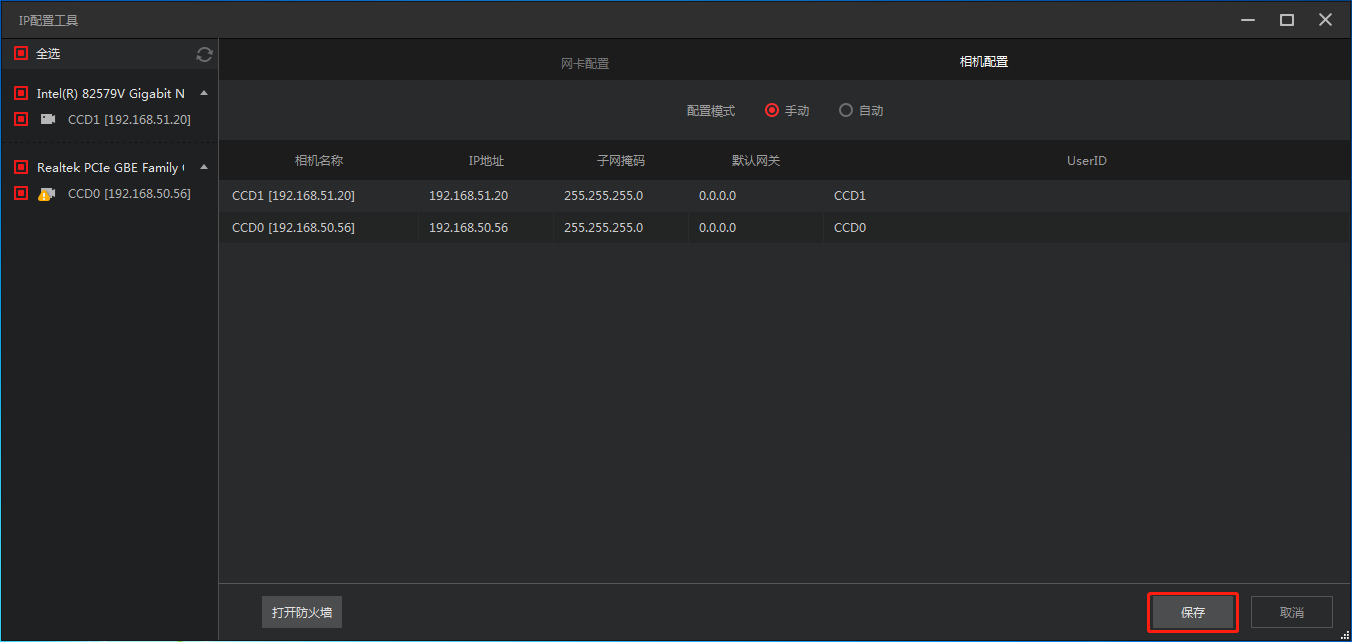Click the refresh icon beside 全选
This screenshot has width=1352, height=642.
coord(204,54)
